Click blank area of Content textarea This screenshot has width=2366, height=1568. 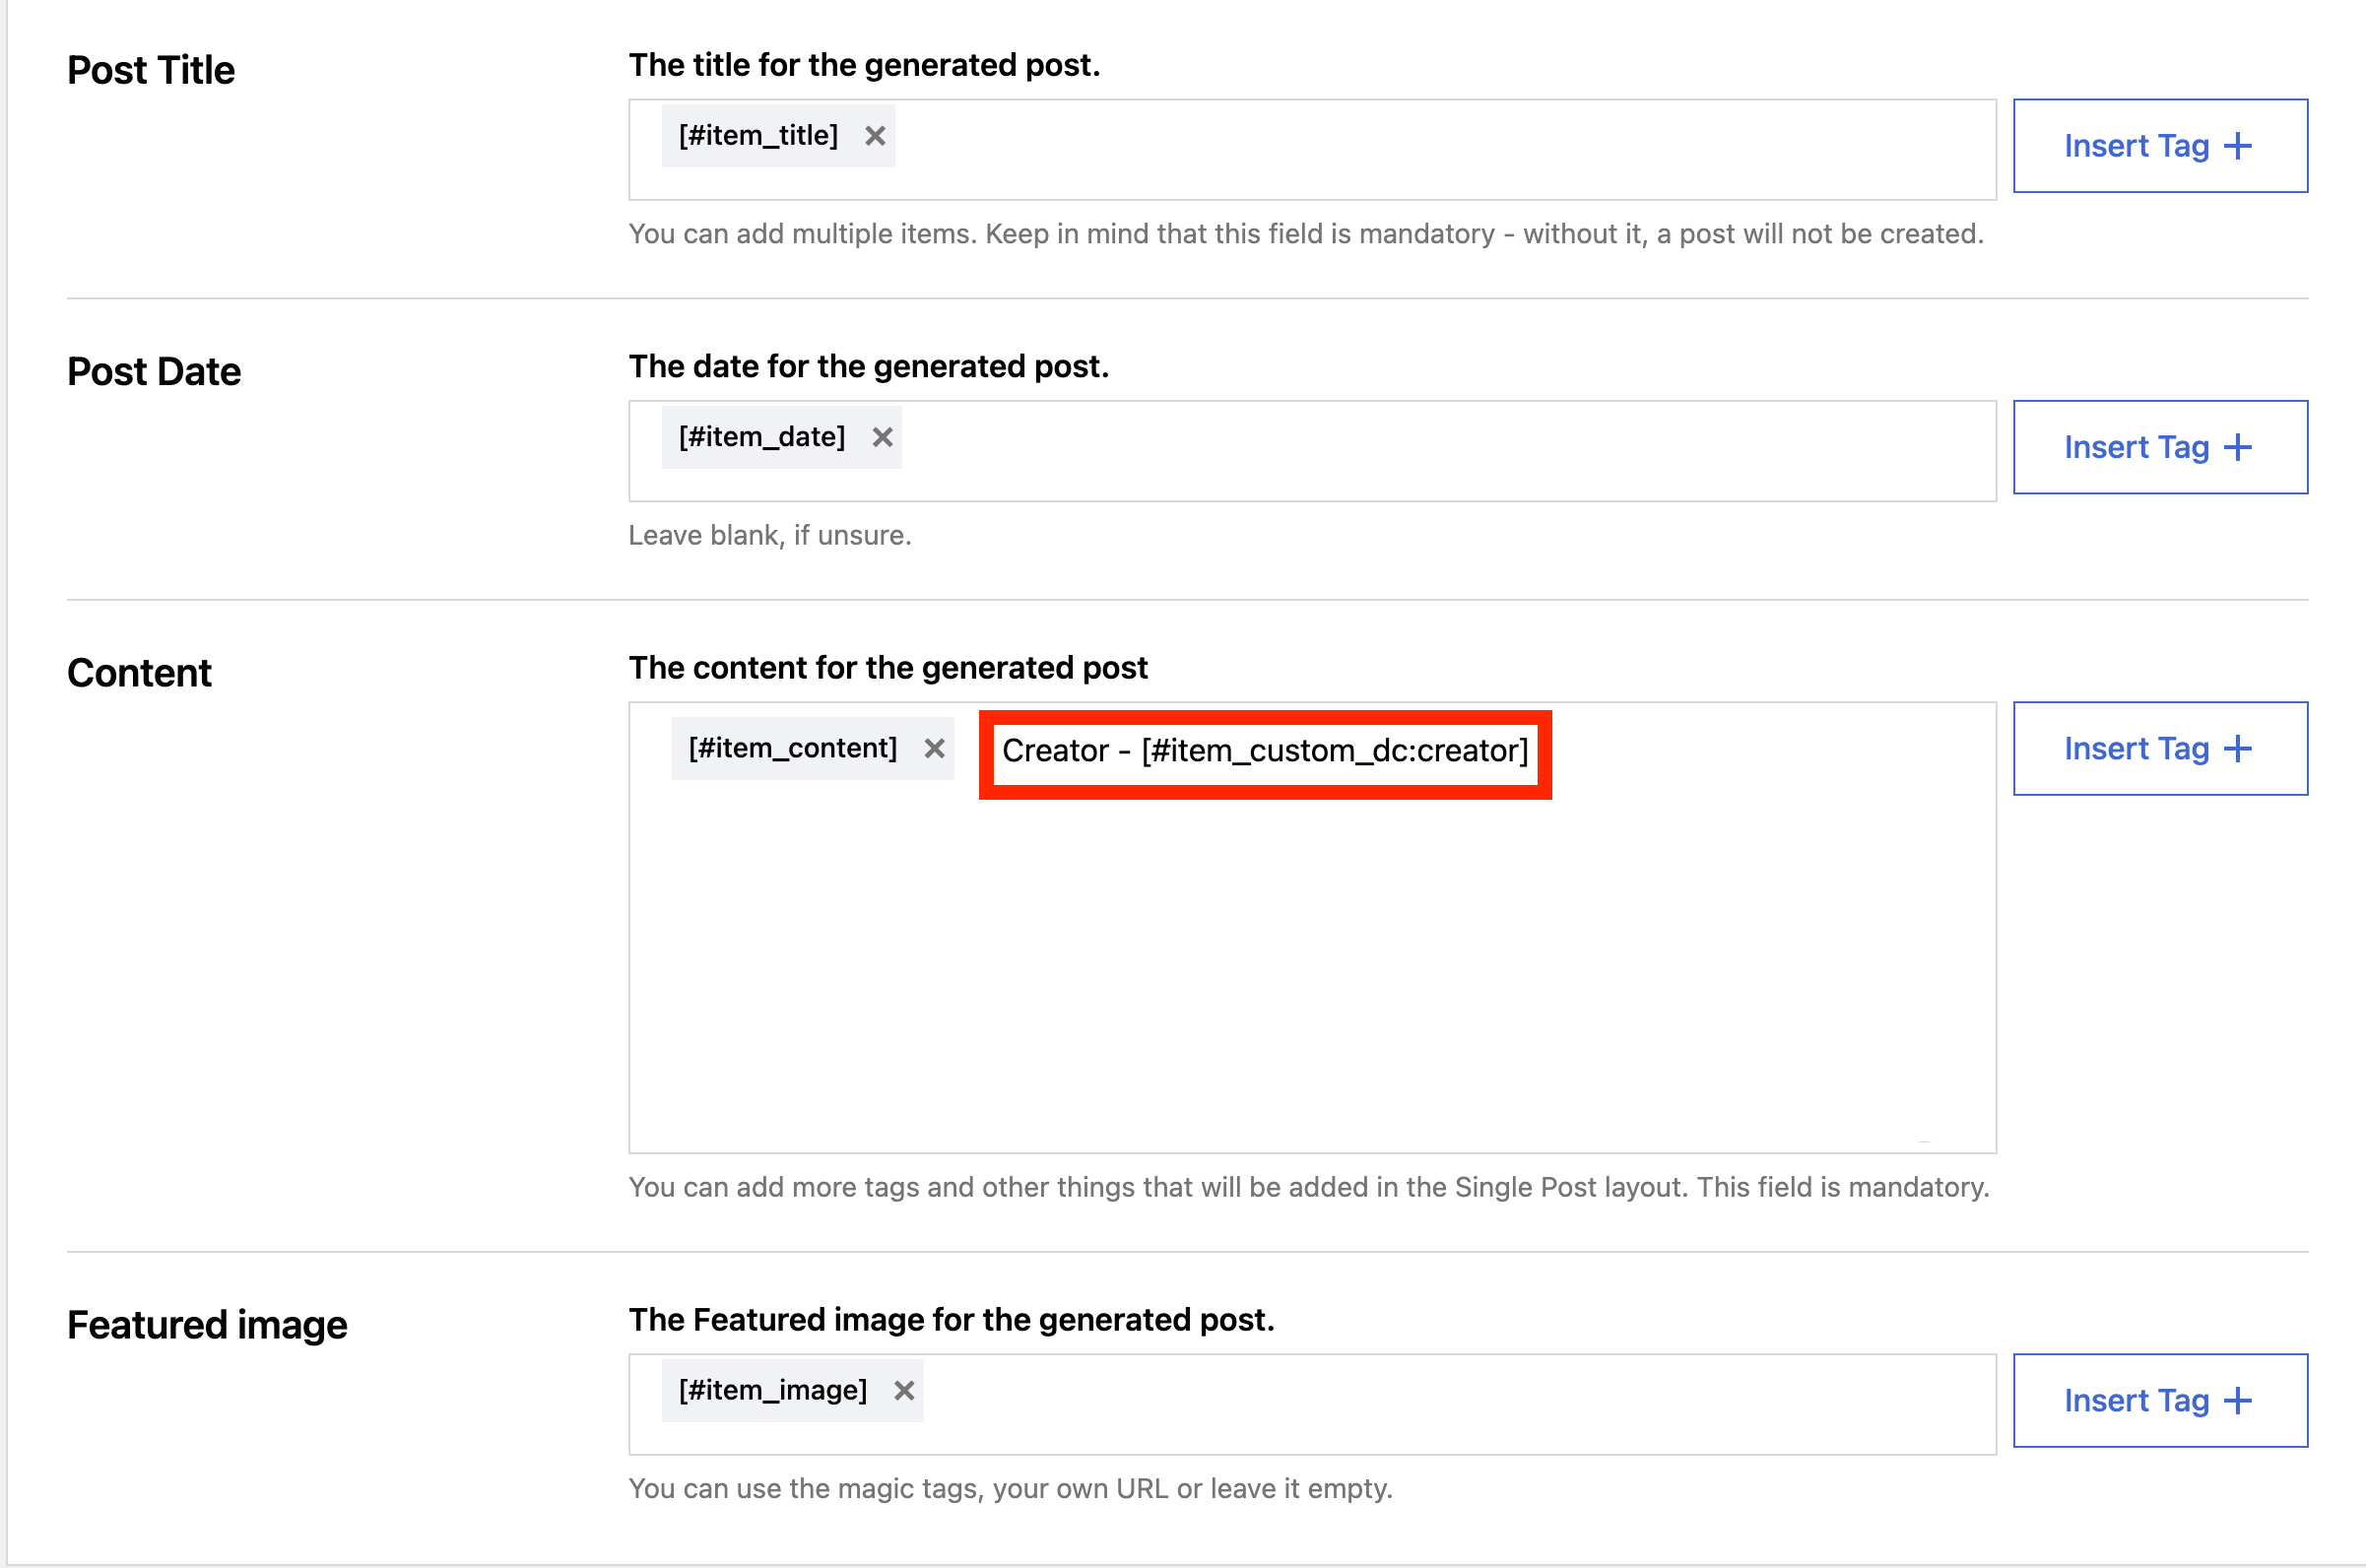pos(1300,980)
